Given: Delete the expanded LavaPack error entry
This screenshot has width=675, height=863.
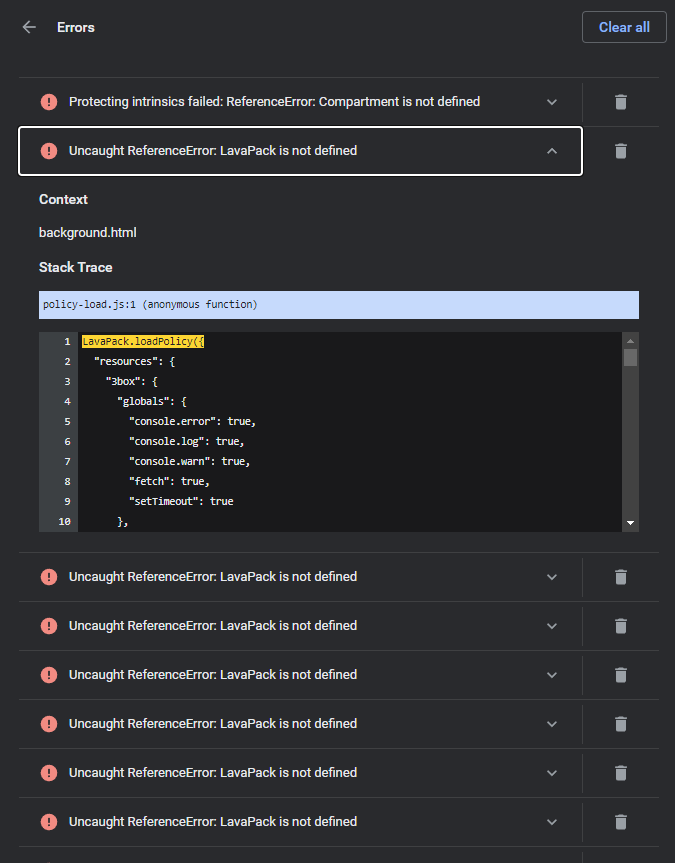Looking at the screenshot, I should pyautogui.click(x=620, y=151).
